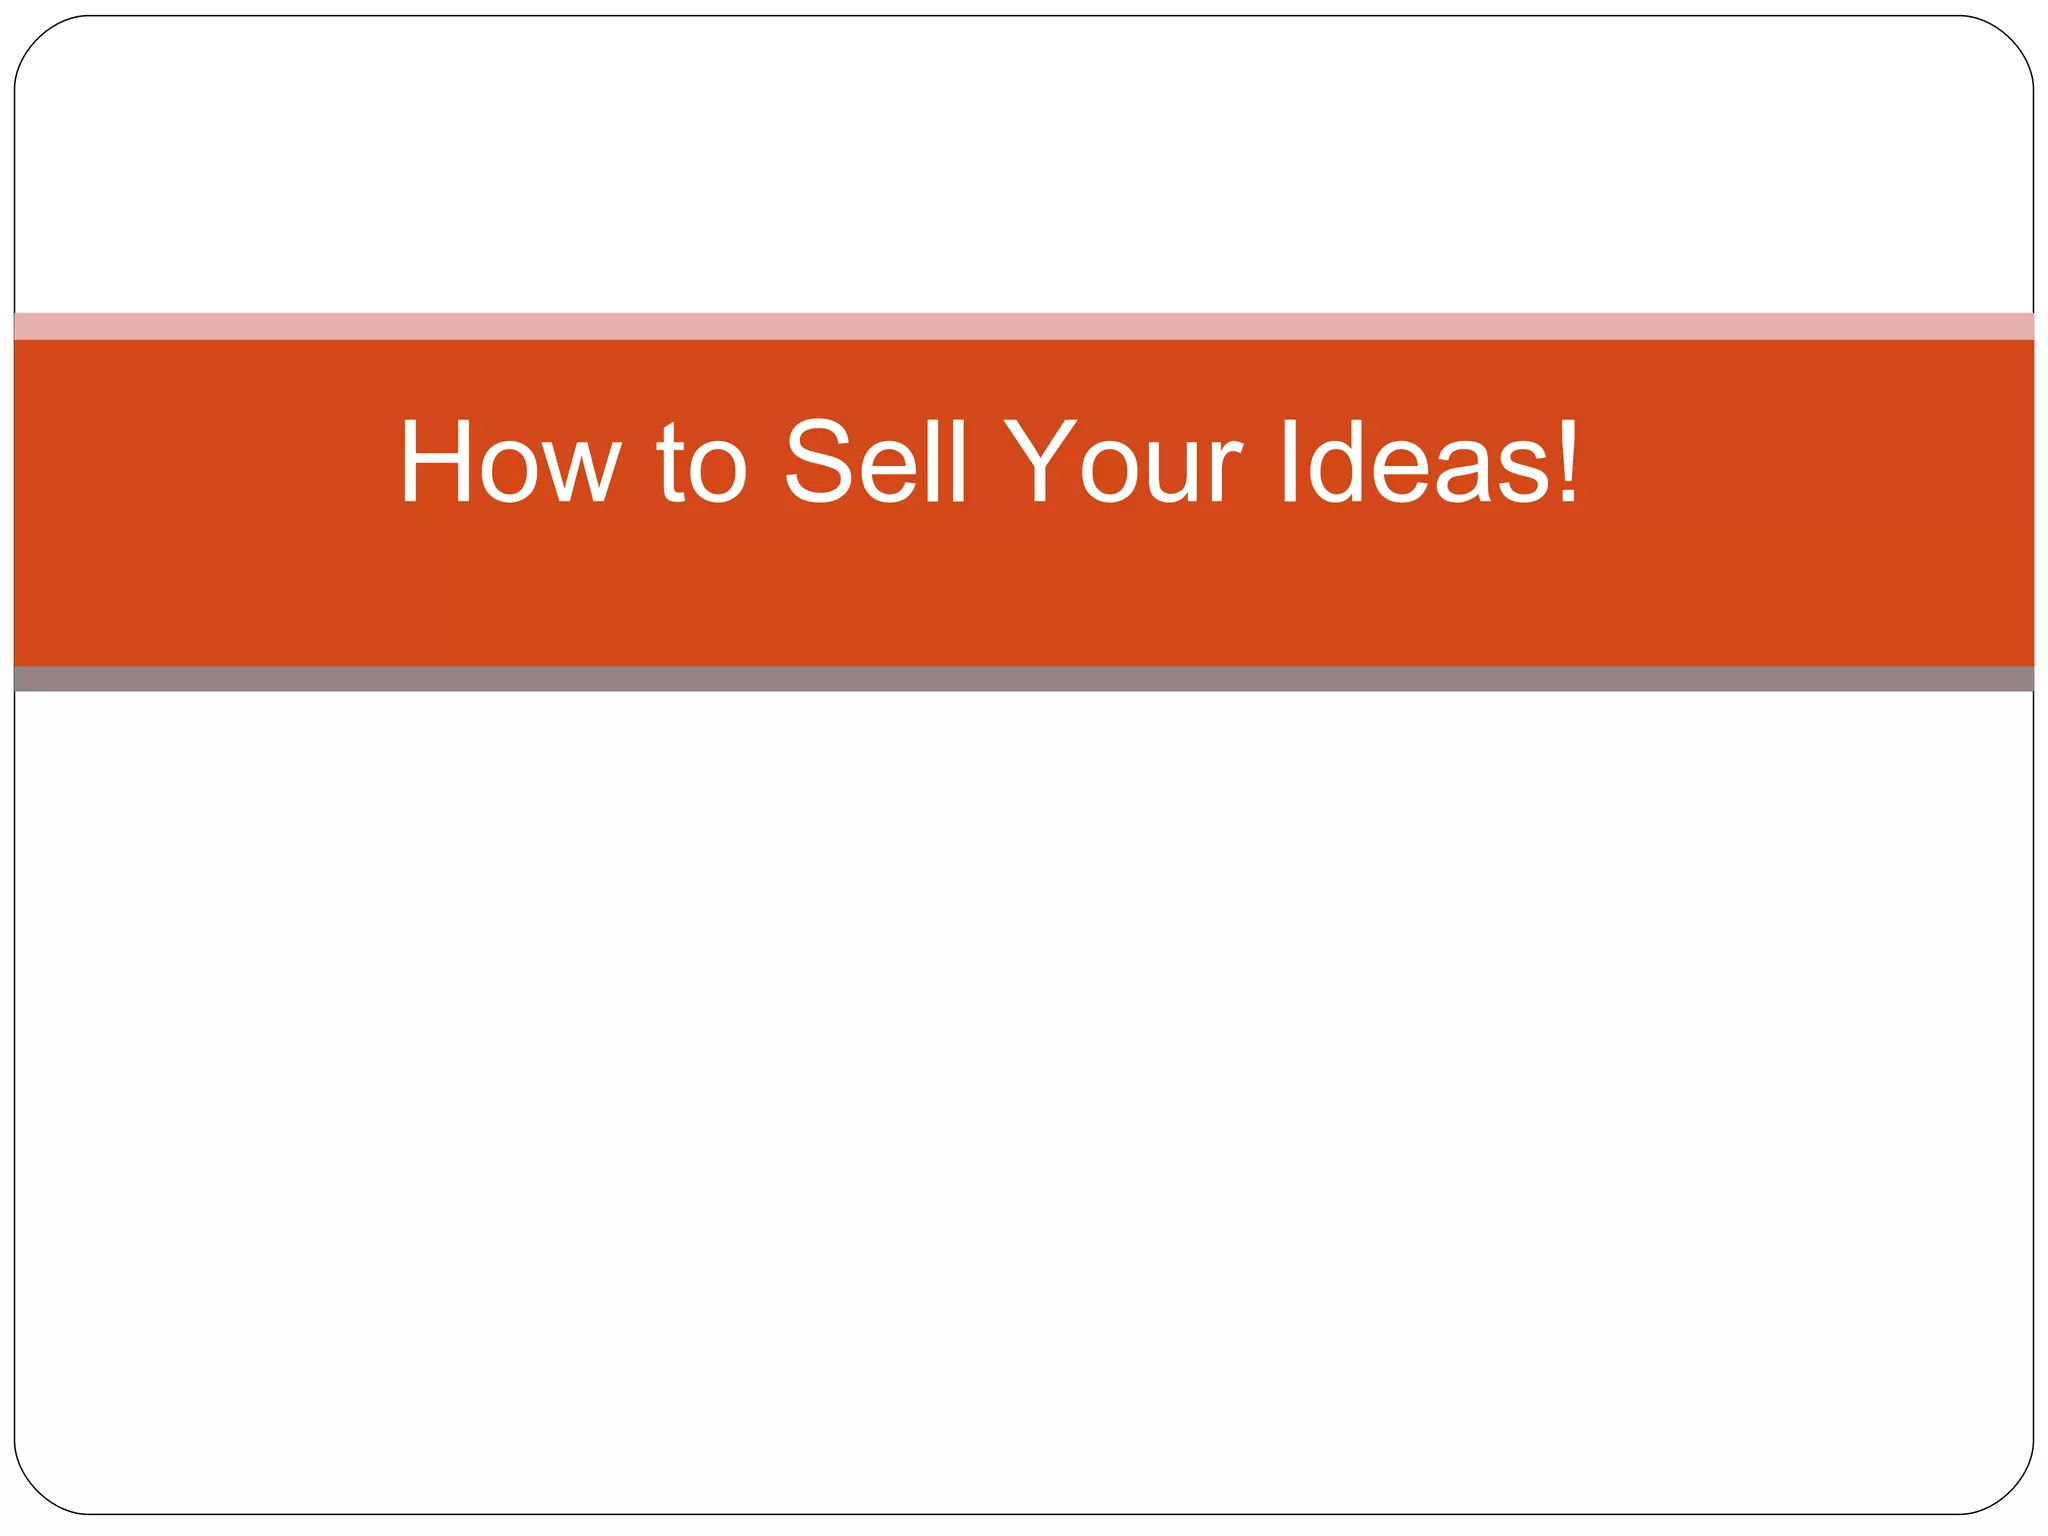Click the word "How" in the title
Viewport: 2048px width, 1536px height.
click(510, 461)
